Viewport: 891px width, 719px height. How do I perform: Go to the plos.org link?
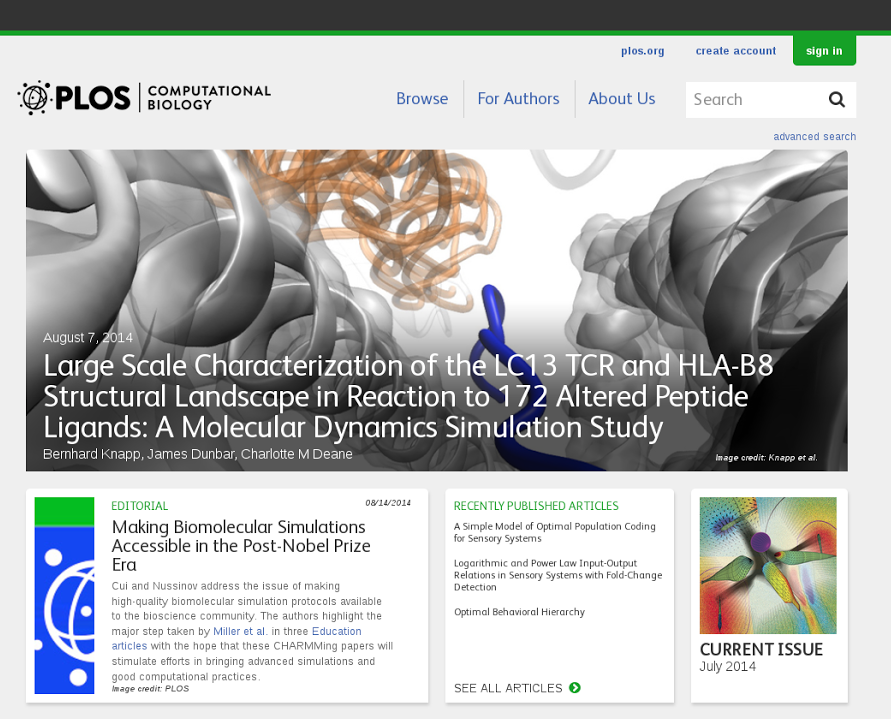click(642, 51)
